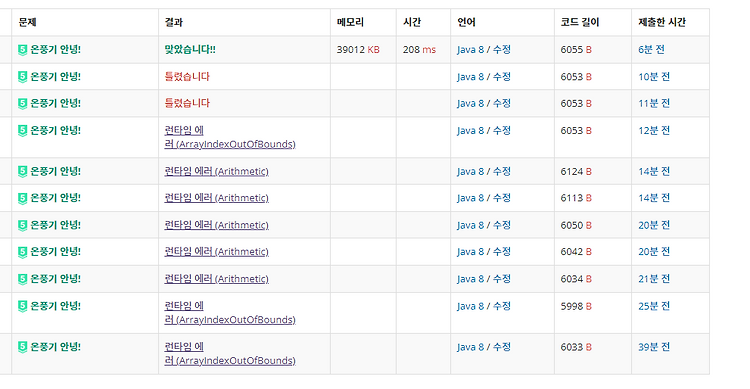
Task: Click the 12분 전 submission time
Action: [654, 131]
